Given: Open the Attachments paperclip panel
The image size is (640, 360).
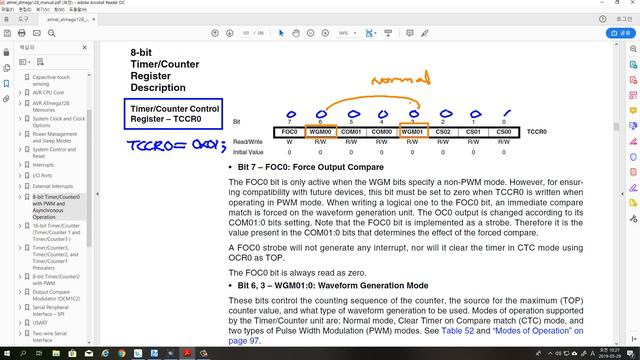Looking at the screenshot, I should coord(6,99).
